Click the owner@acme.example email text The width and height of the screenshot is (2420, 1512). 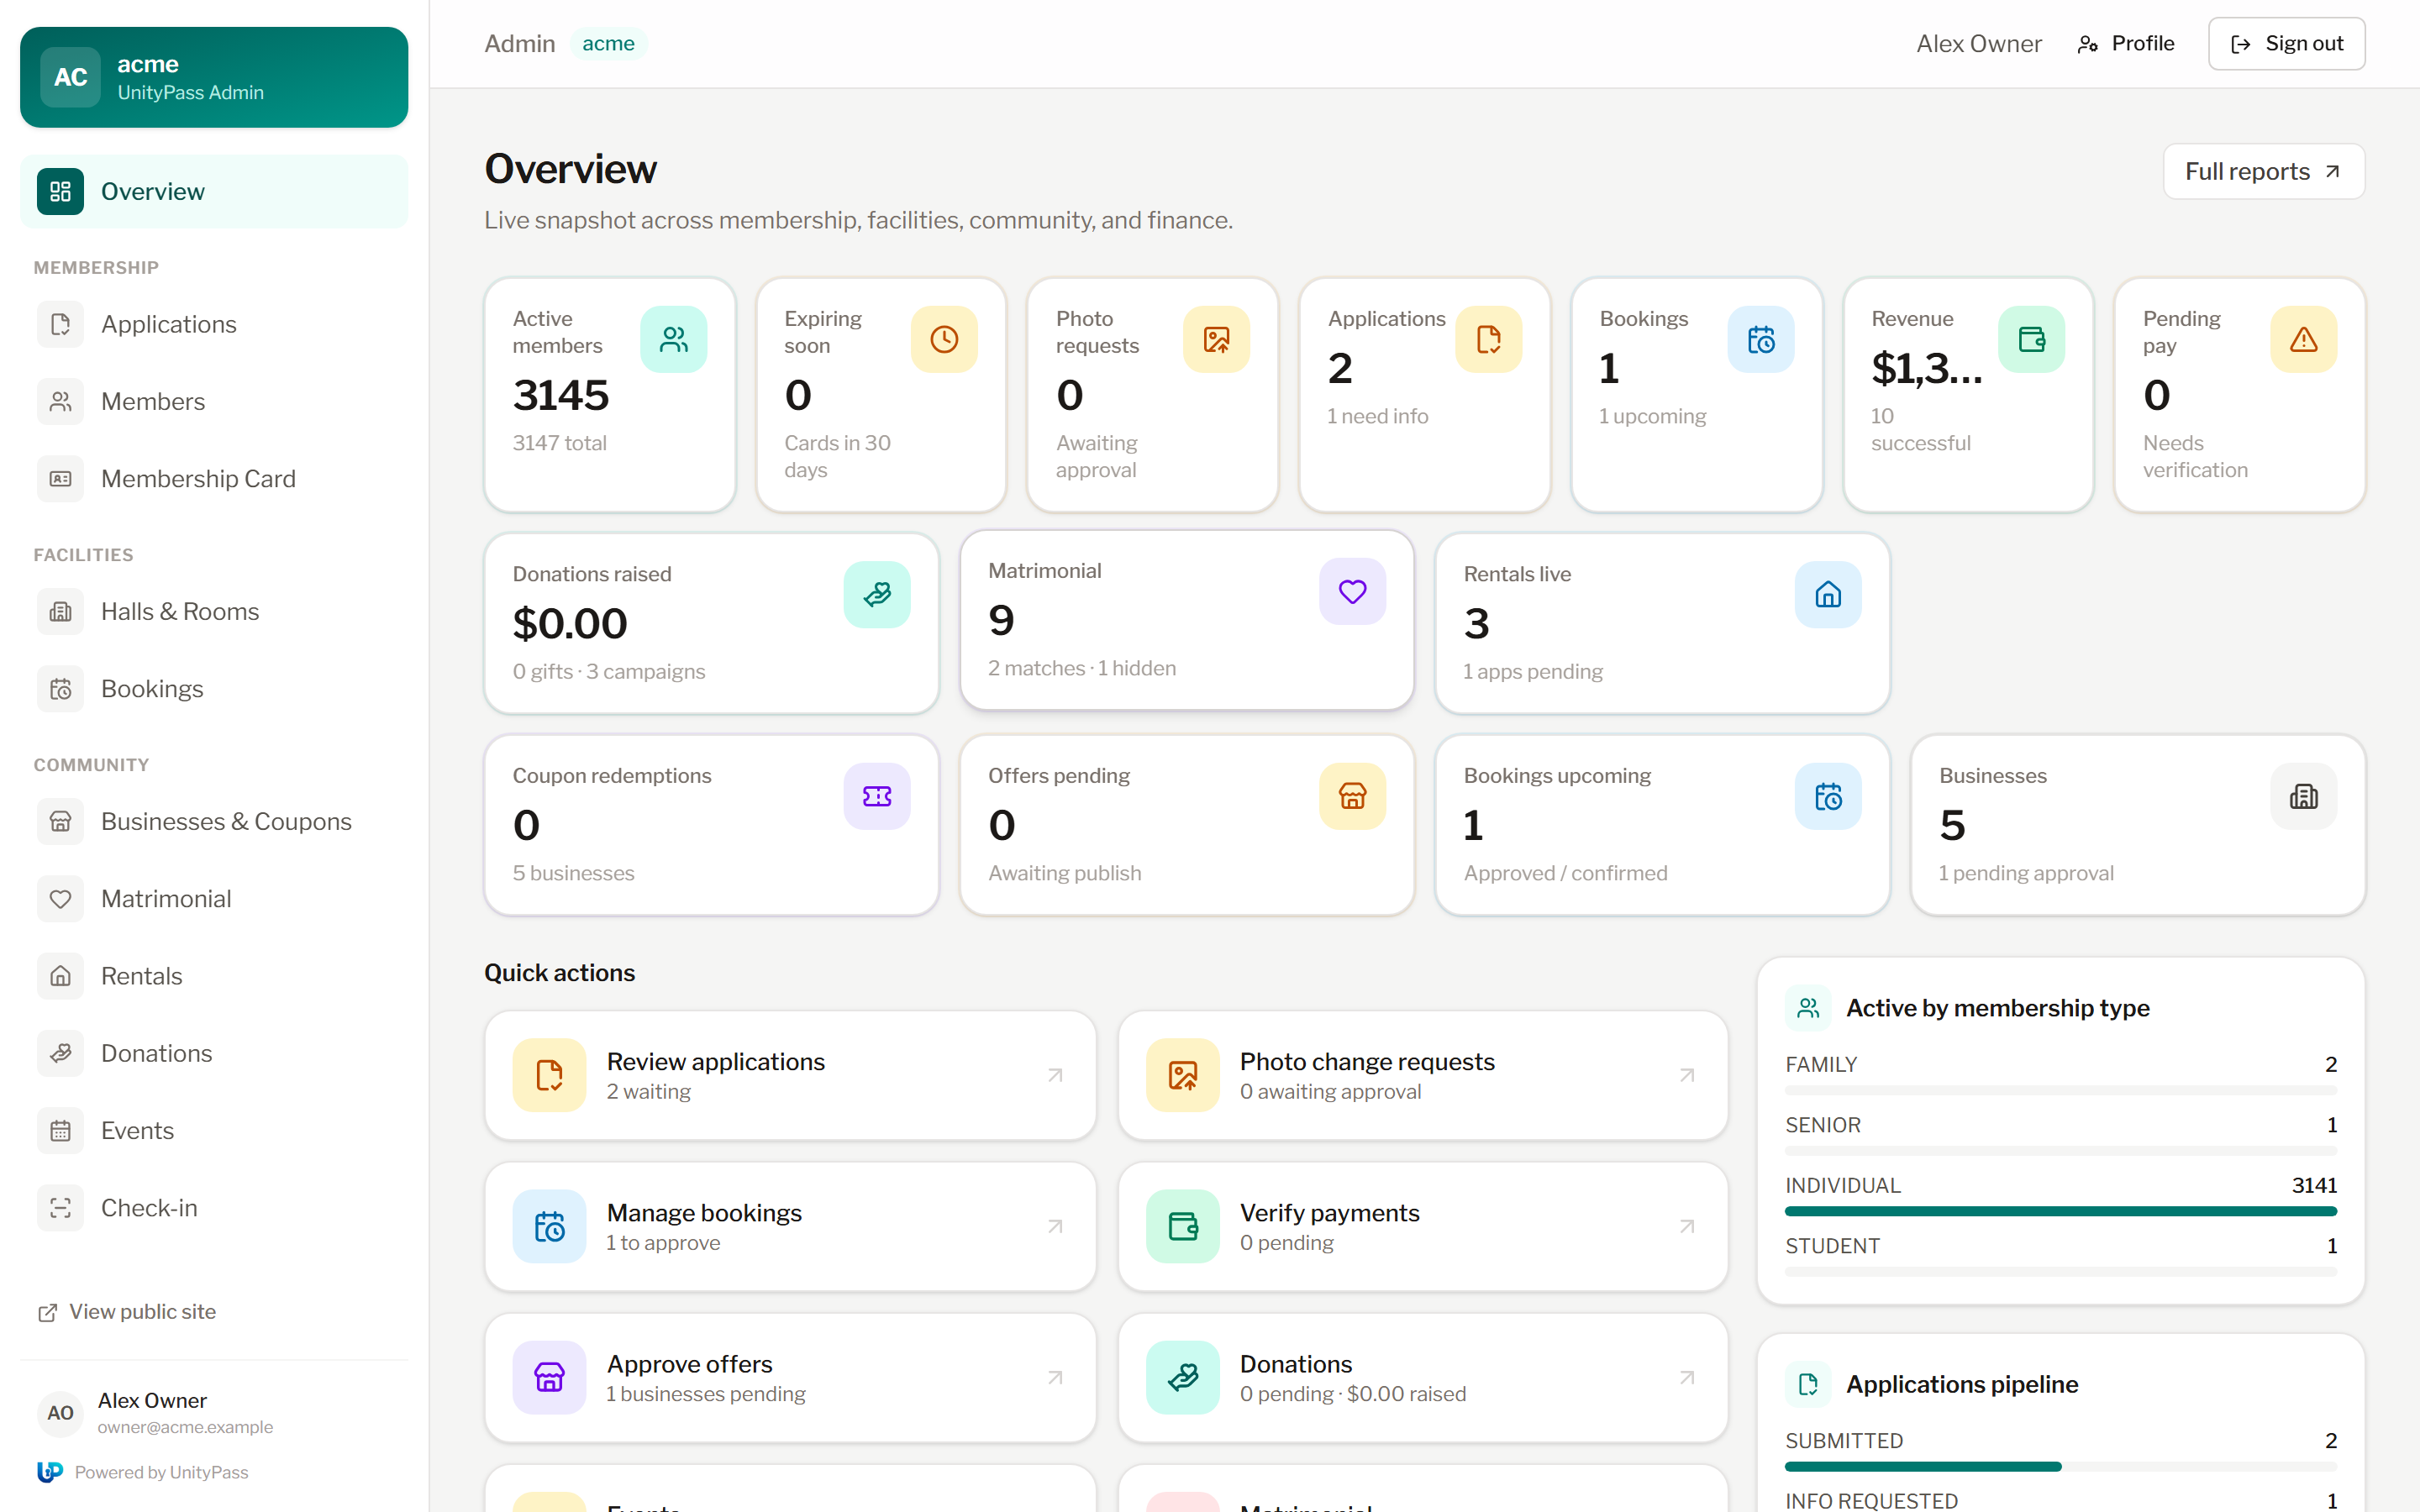[185, 1427]
